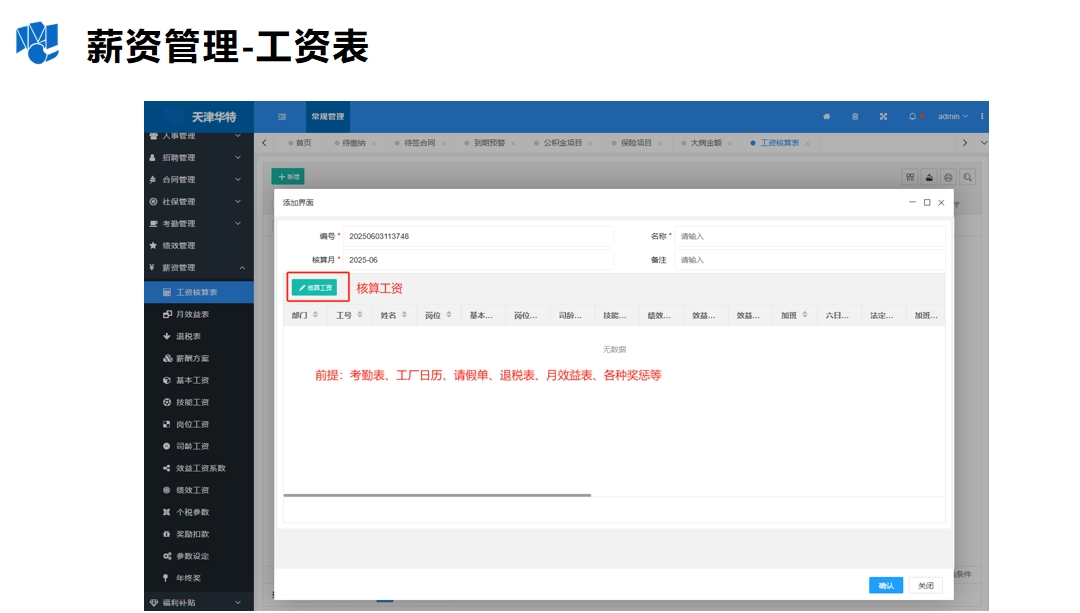Click the trash icon in top bar
Viewport: 1080px width, 613px height.
pyautogui.click(x=855, y=116)
